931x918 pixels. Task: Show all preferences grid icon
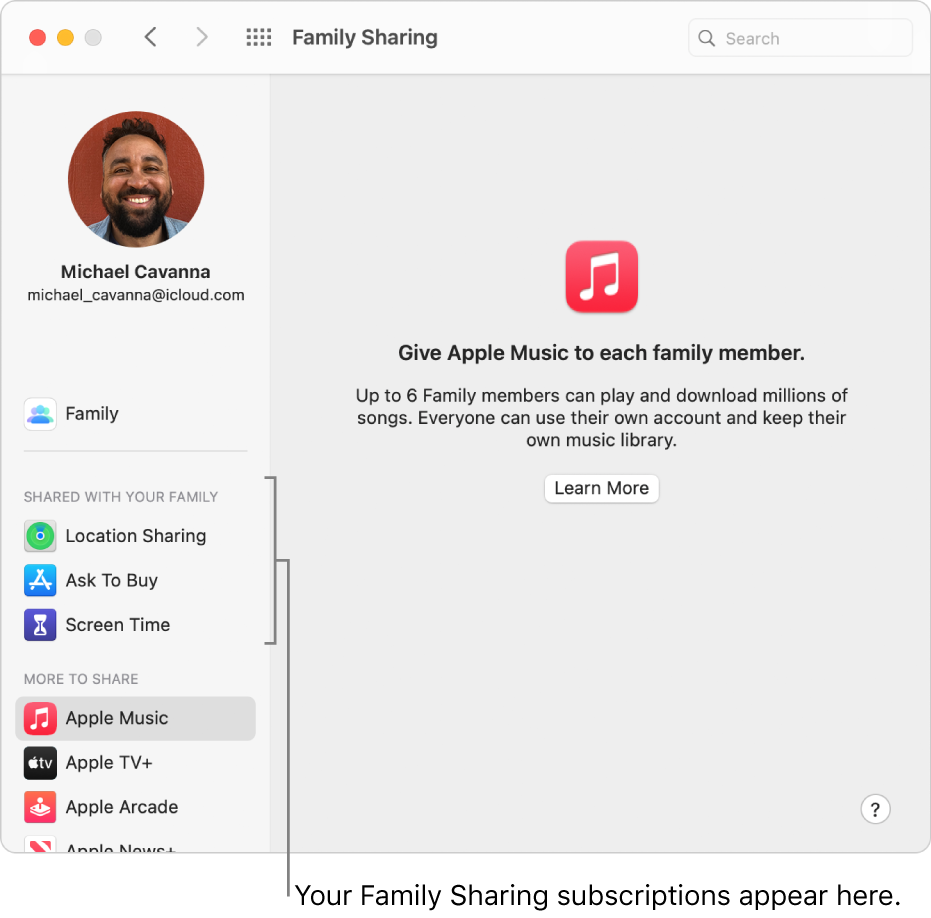(x=259, y=37)
